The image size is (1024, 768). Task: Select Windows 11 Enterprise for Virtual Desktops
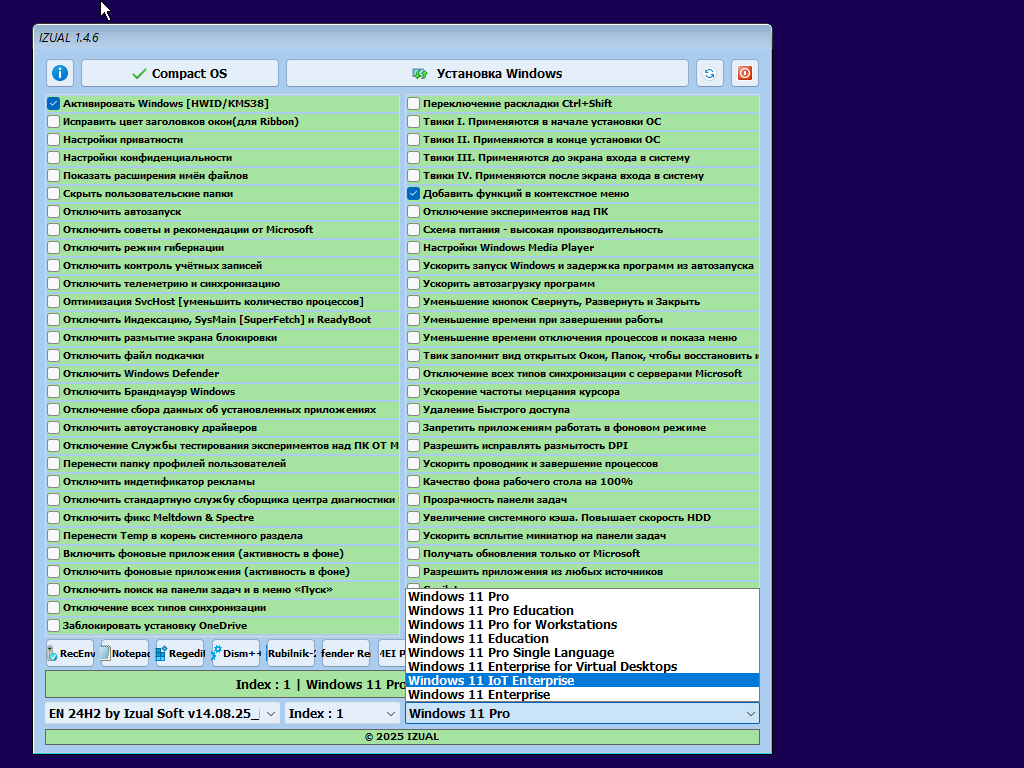coord(583,667)
